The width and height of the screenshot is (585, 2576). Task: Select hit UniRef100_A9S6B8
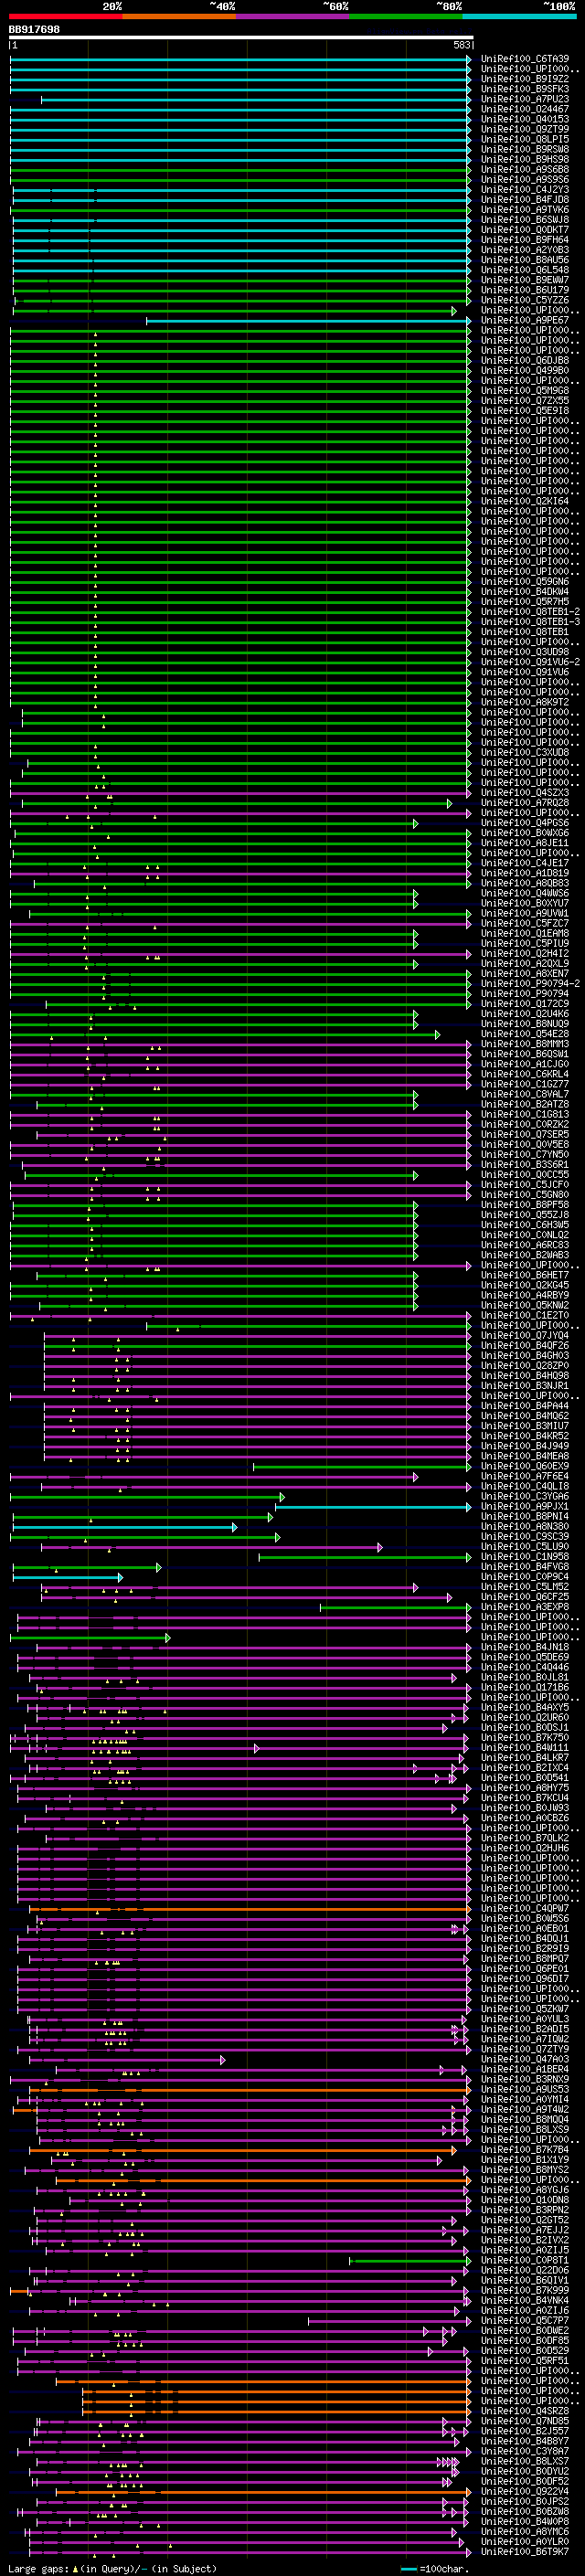pos(525,169)
